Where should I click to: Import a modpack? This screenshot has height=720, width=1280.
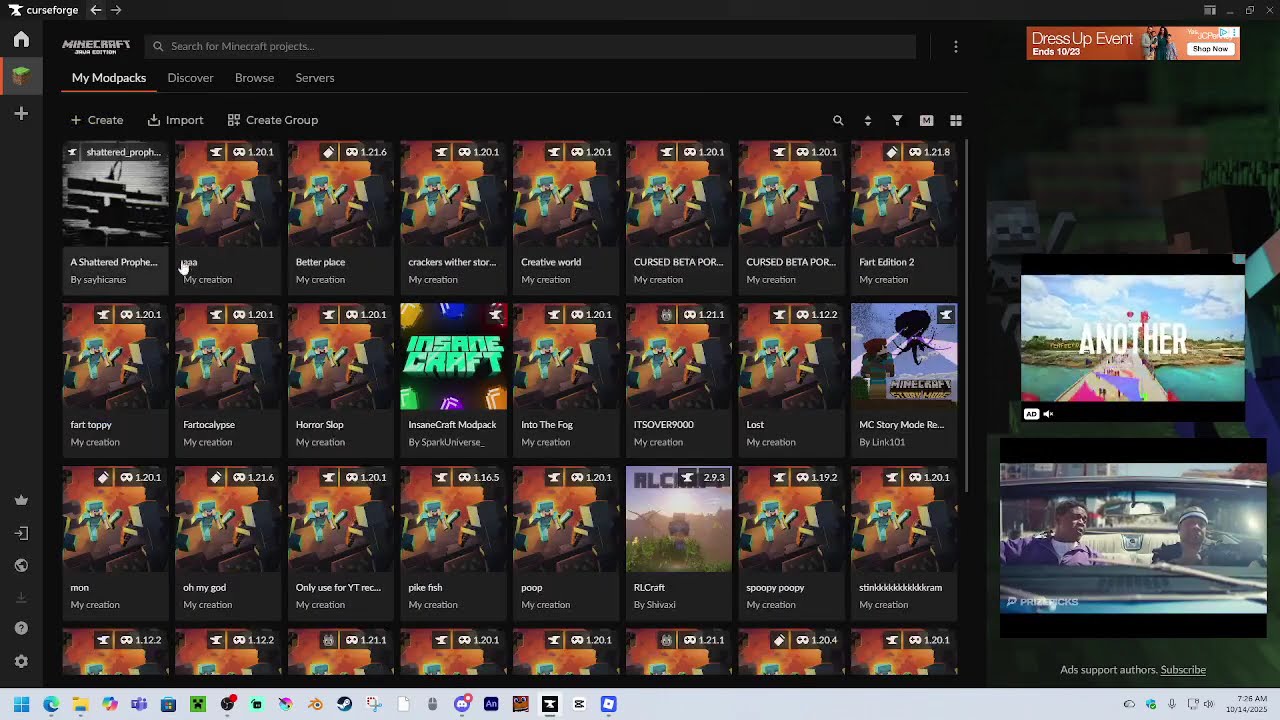coord(175,120)
